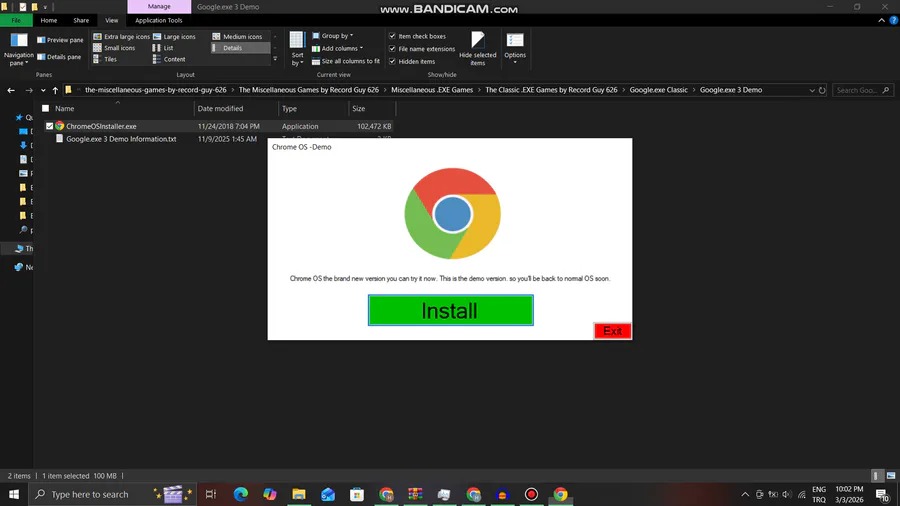Click the Search Google.exe 3 Demo box

coord(862,90)
